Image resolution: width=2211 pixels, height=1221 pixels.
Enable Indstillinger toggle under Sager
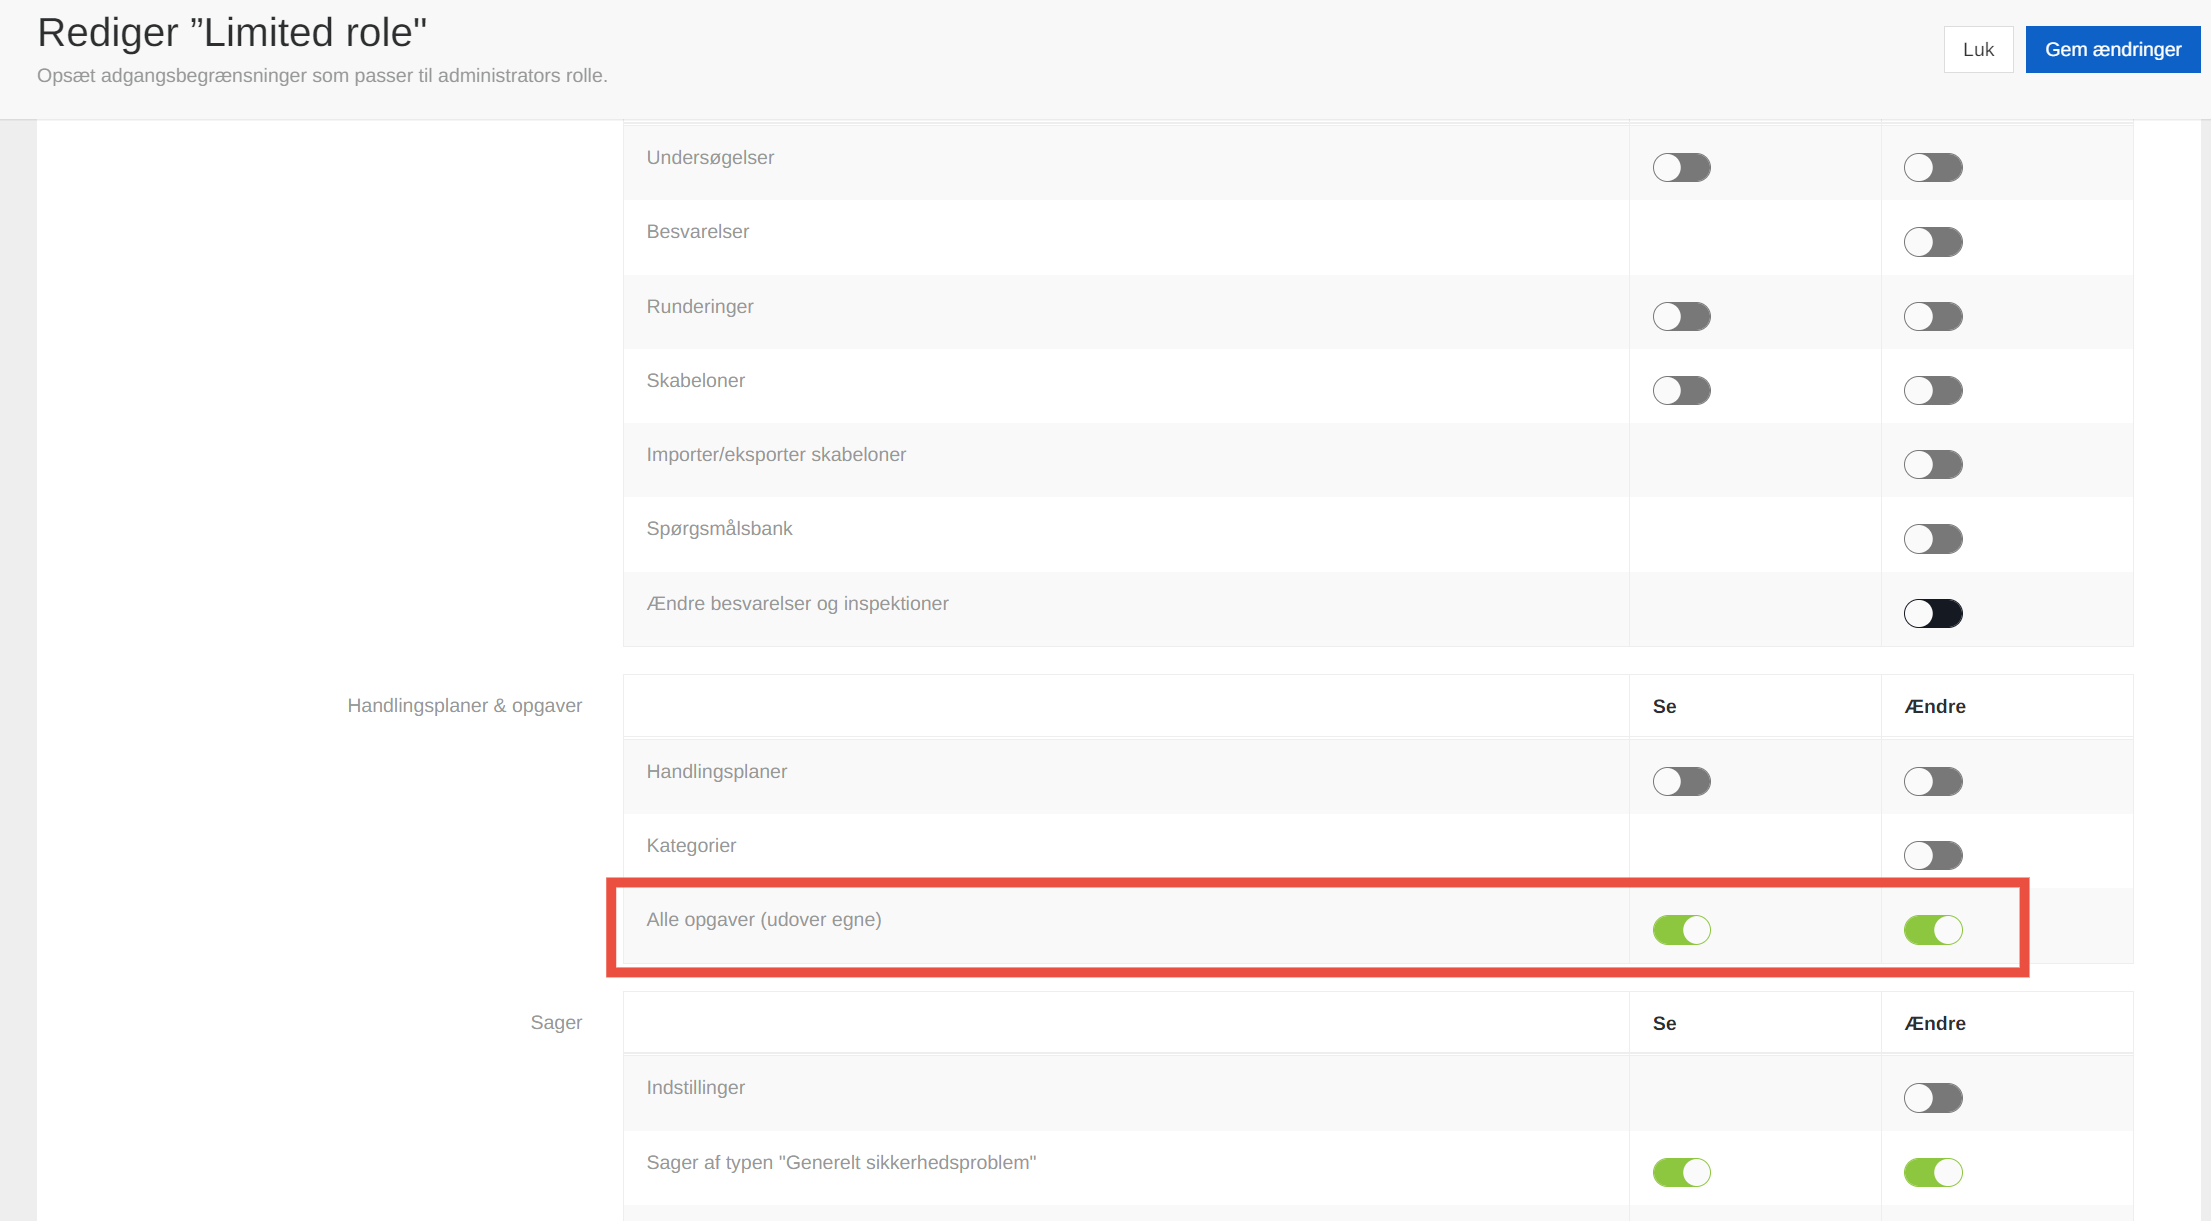(1932, 1098)
